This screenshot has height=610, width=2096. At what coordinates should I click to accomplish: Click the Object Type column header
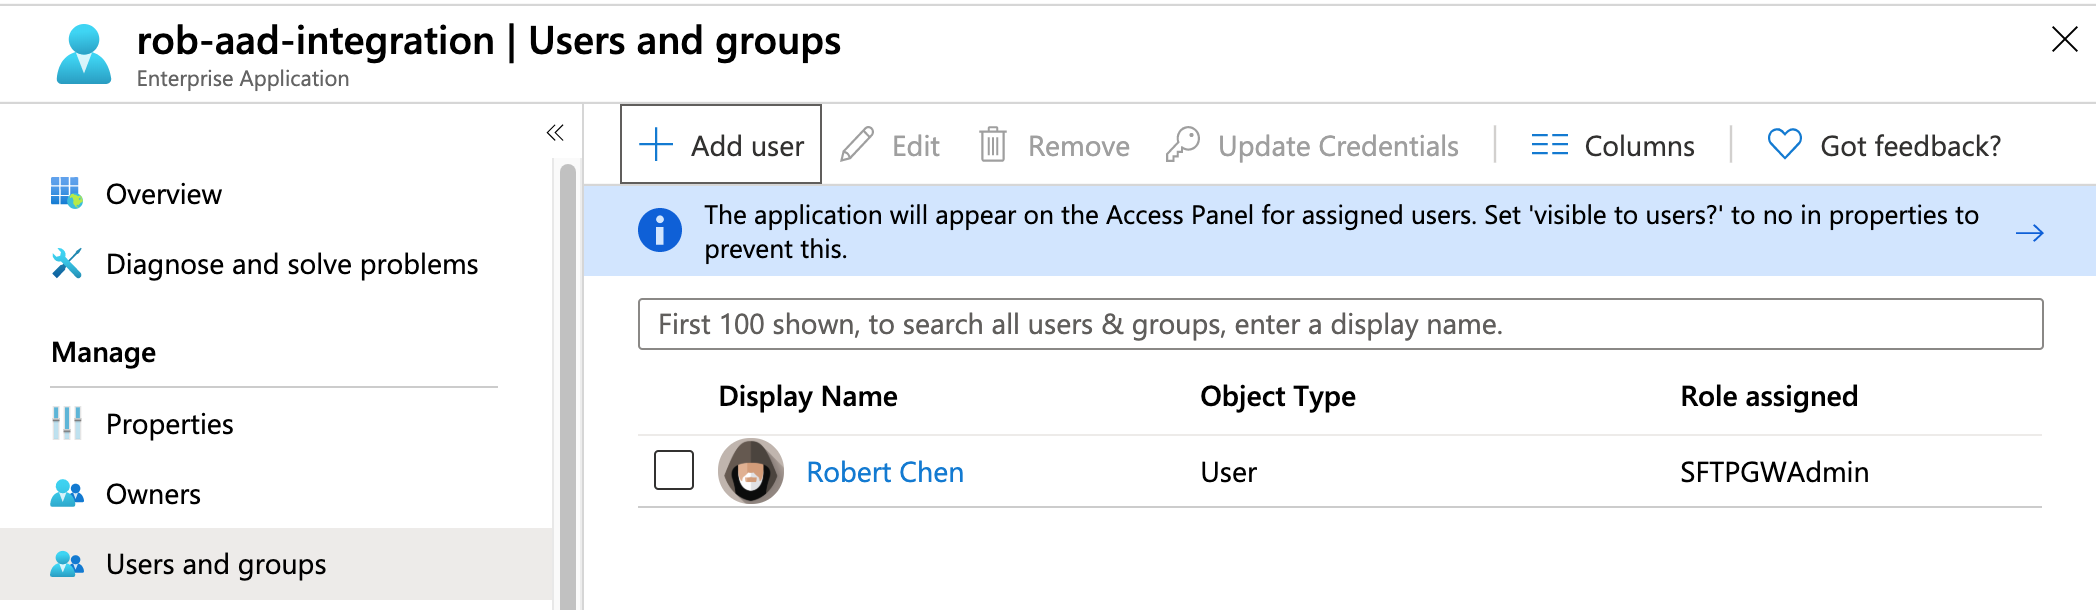point(1277,396)
